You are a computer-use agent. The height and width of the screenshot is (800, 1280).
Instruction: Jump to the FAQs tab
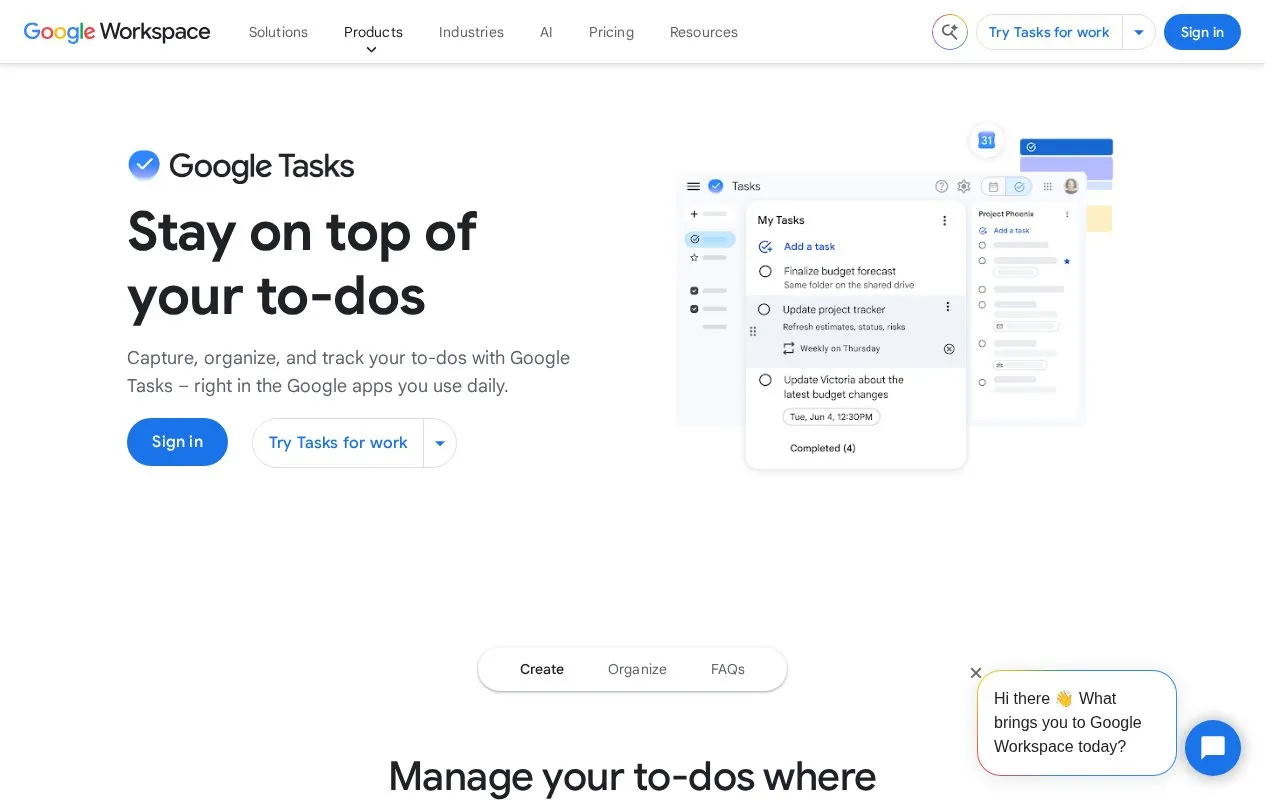[x=728, y=669]
